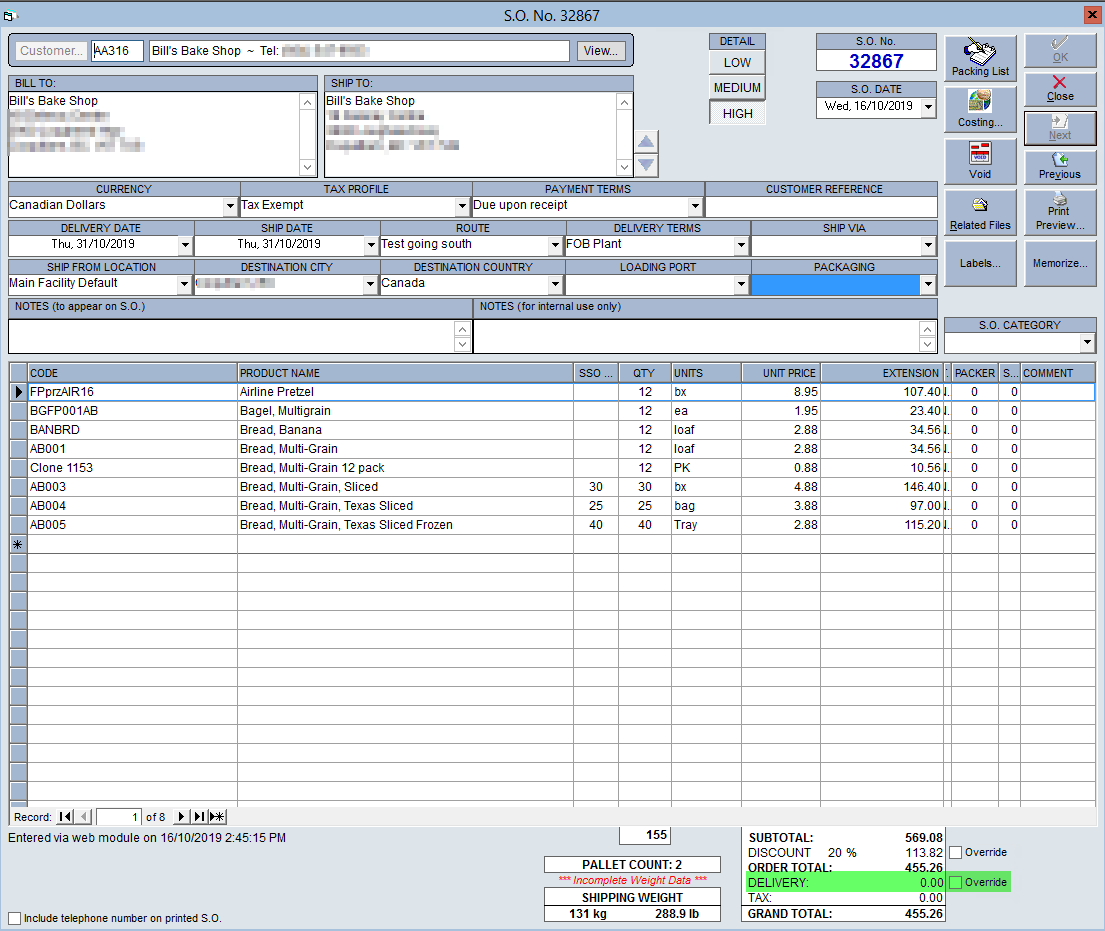Void this sales order
This screenshot has height=931, width=1105.
(x=980, y=161)
